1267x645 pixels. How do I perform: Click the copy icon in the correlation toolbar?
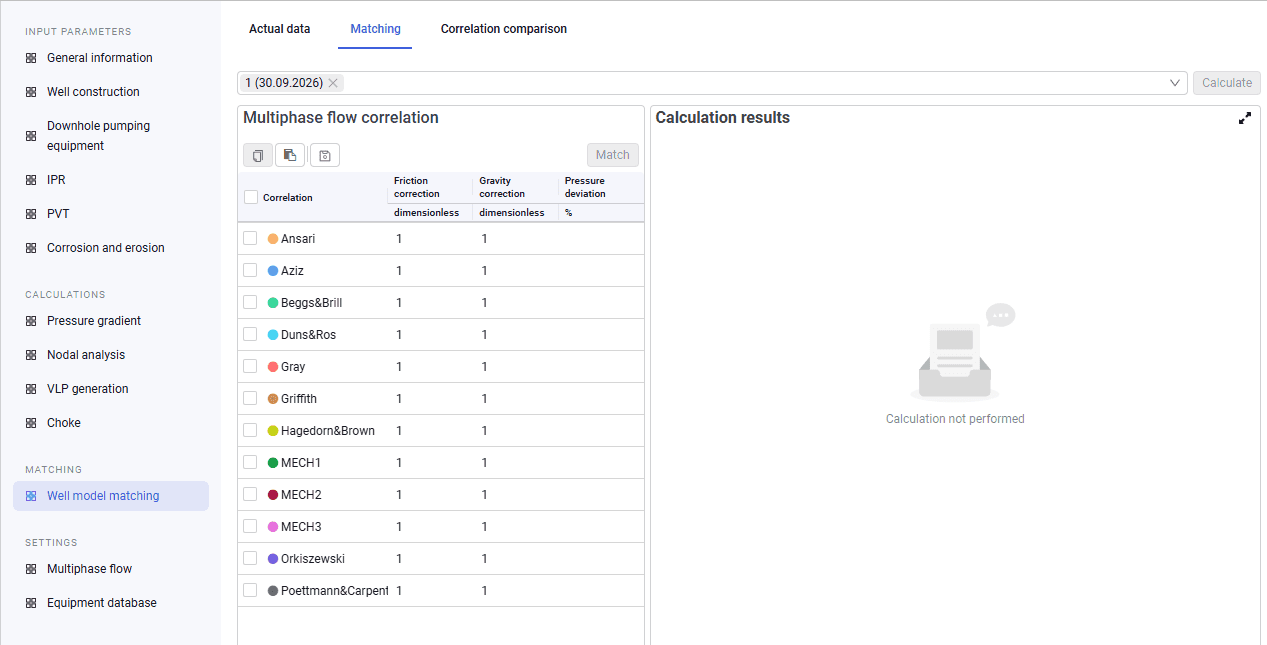pyautogui.click(x=258, y=155)
